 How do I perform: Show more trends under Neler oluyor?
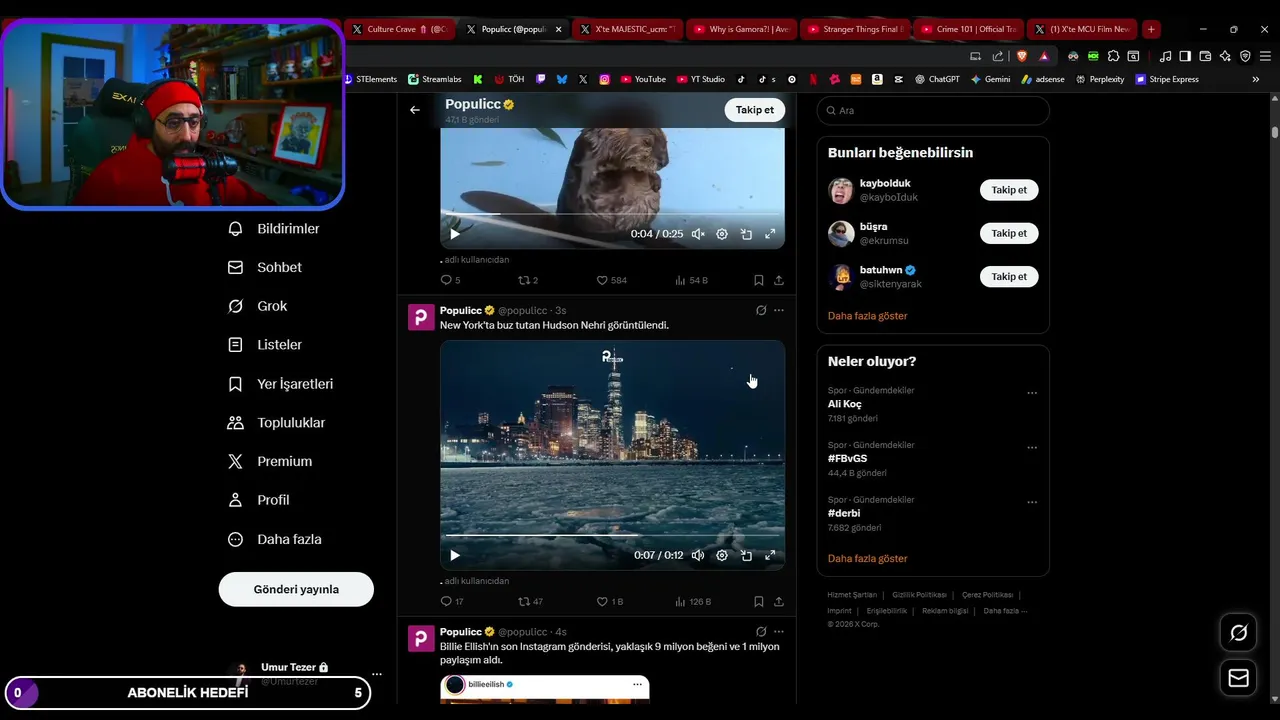click(x=867, y=559)
